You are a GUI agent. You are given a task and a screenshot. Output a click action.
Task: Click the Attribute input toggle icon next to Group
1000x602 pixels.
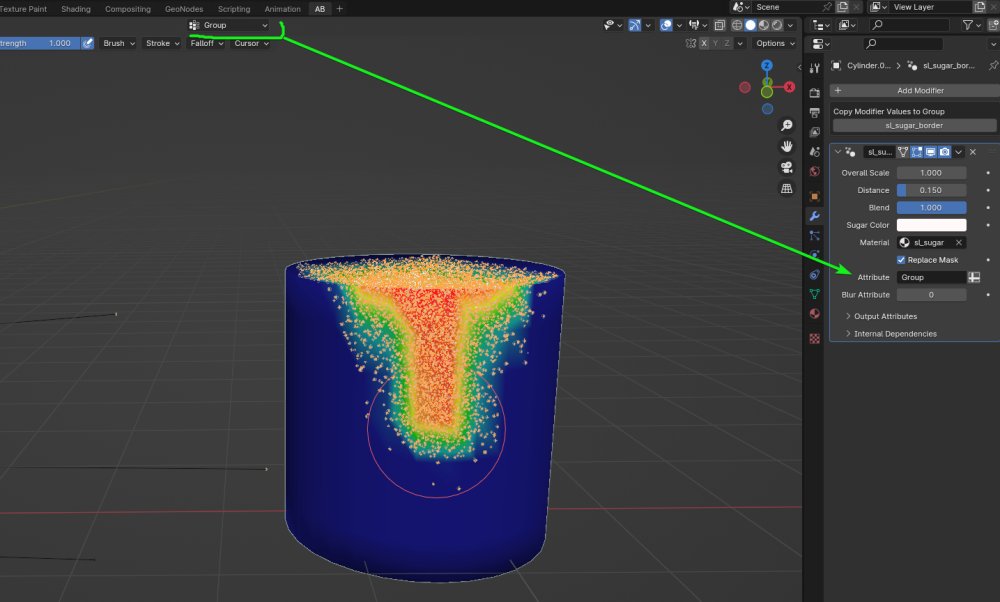(x=974, y=277)
